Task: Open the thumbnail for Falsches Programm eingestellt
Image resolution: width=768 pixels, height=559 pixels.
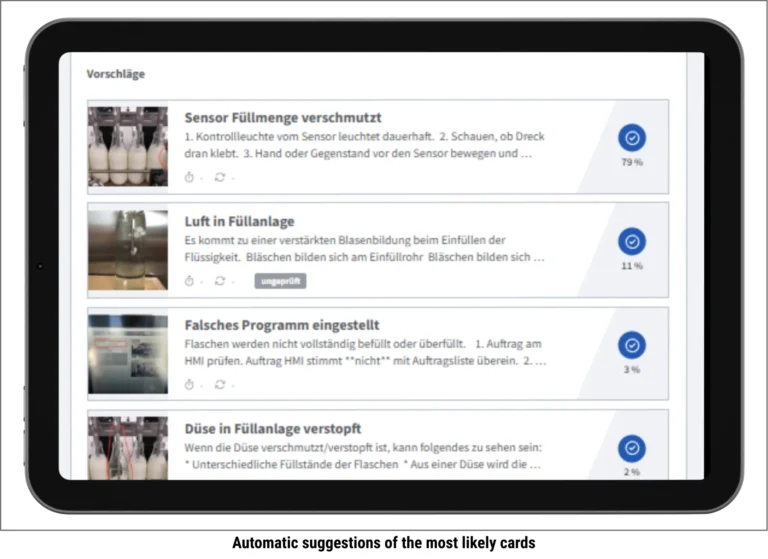Action: [128, 353]
